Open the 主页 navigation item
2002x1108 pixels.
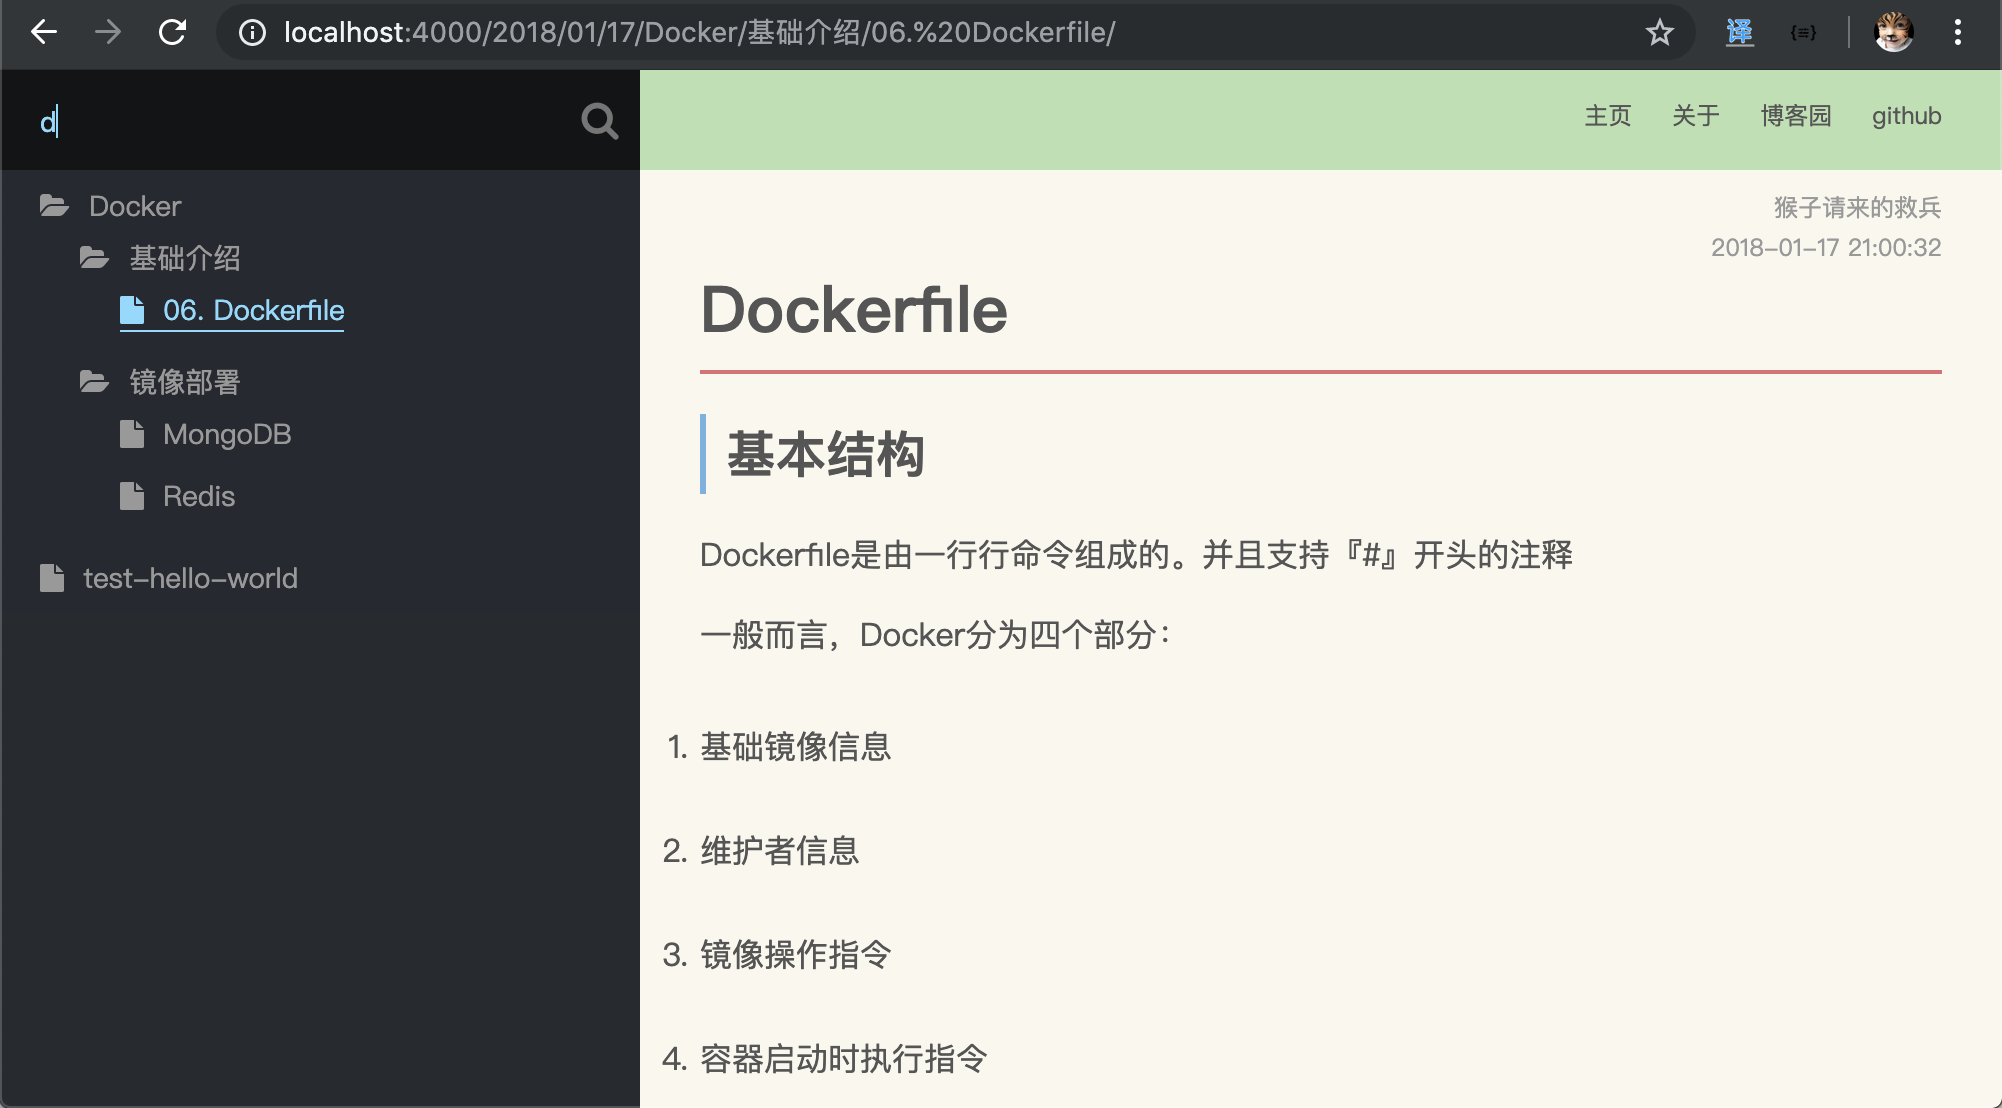(1608, 116)
